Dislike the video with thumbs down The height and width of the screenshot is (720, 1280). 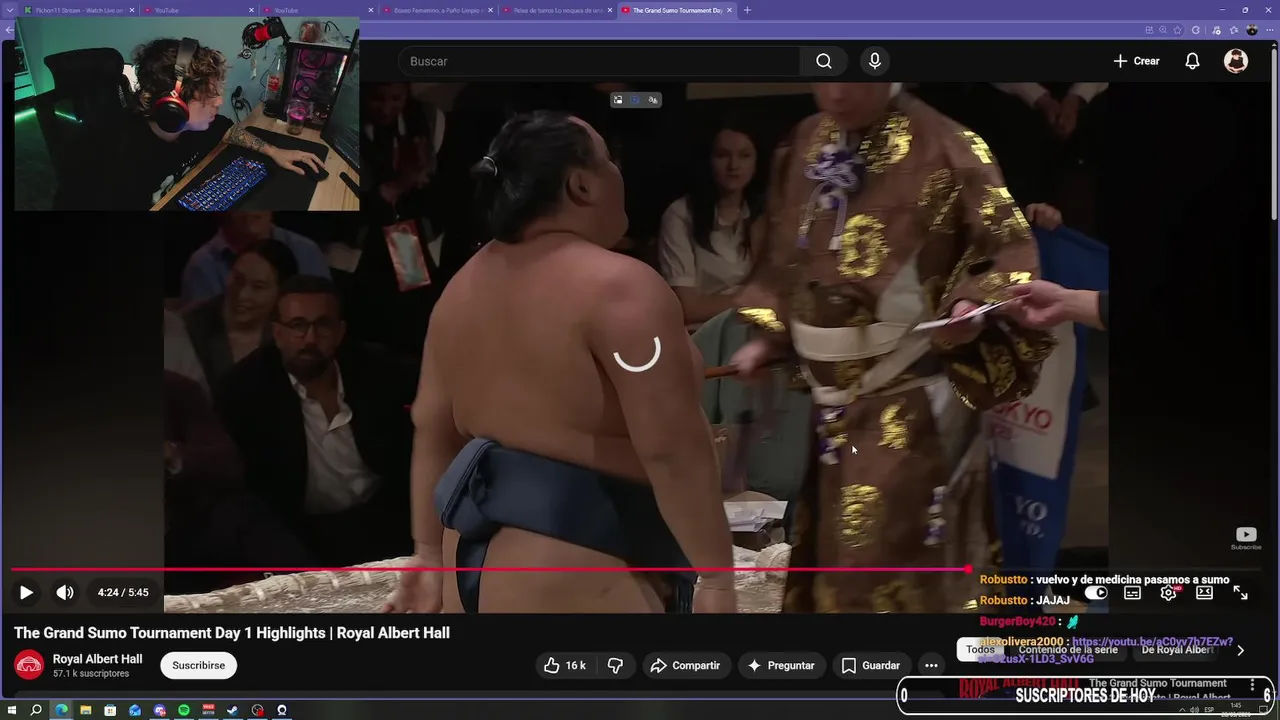coord(615,665)
